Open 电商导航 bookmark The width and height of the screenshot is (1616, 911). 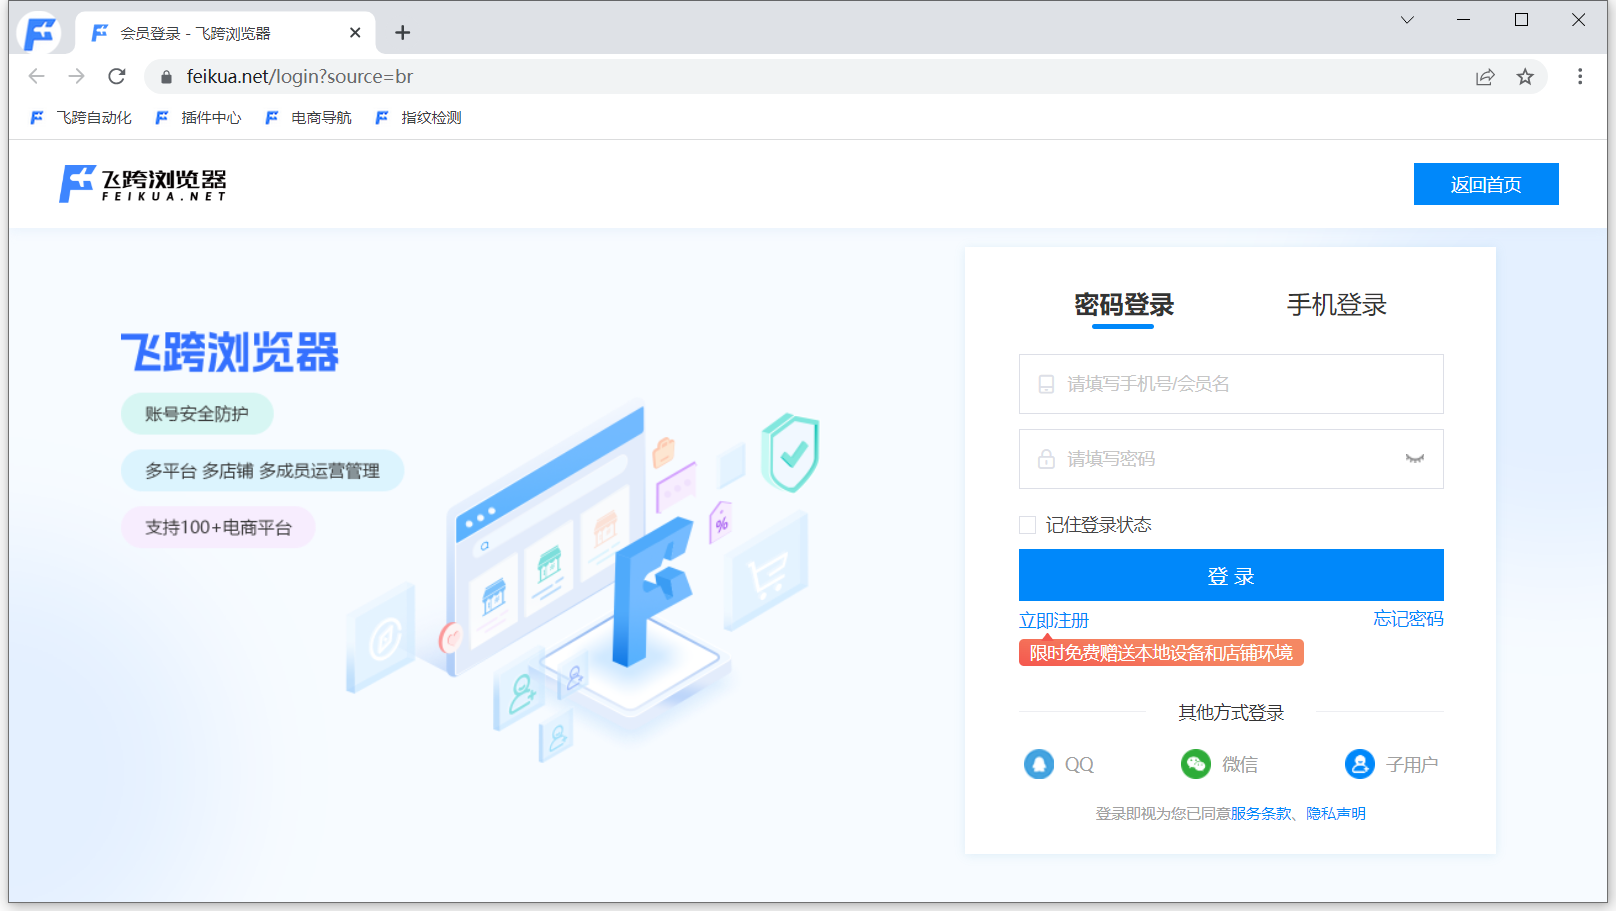tap(308, 118)
